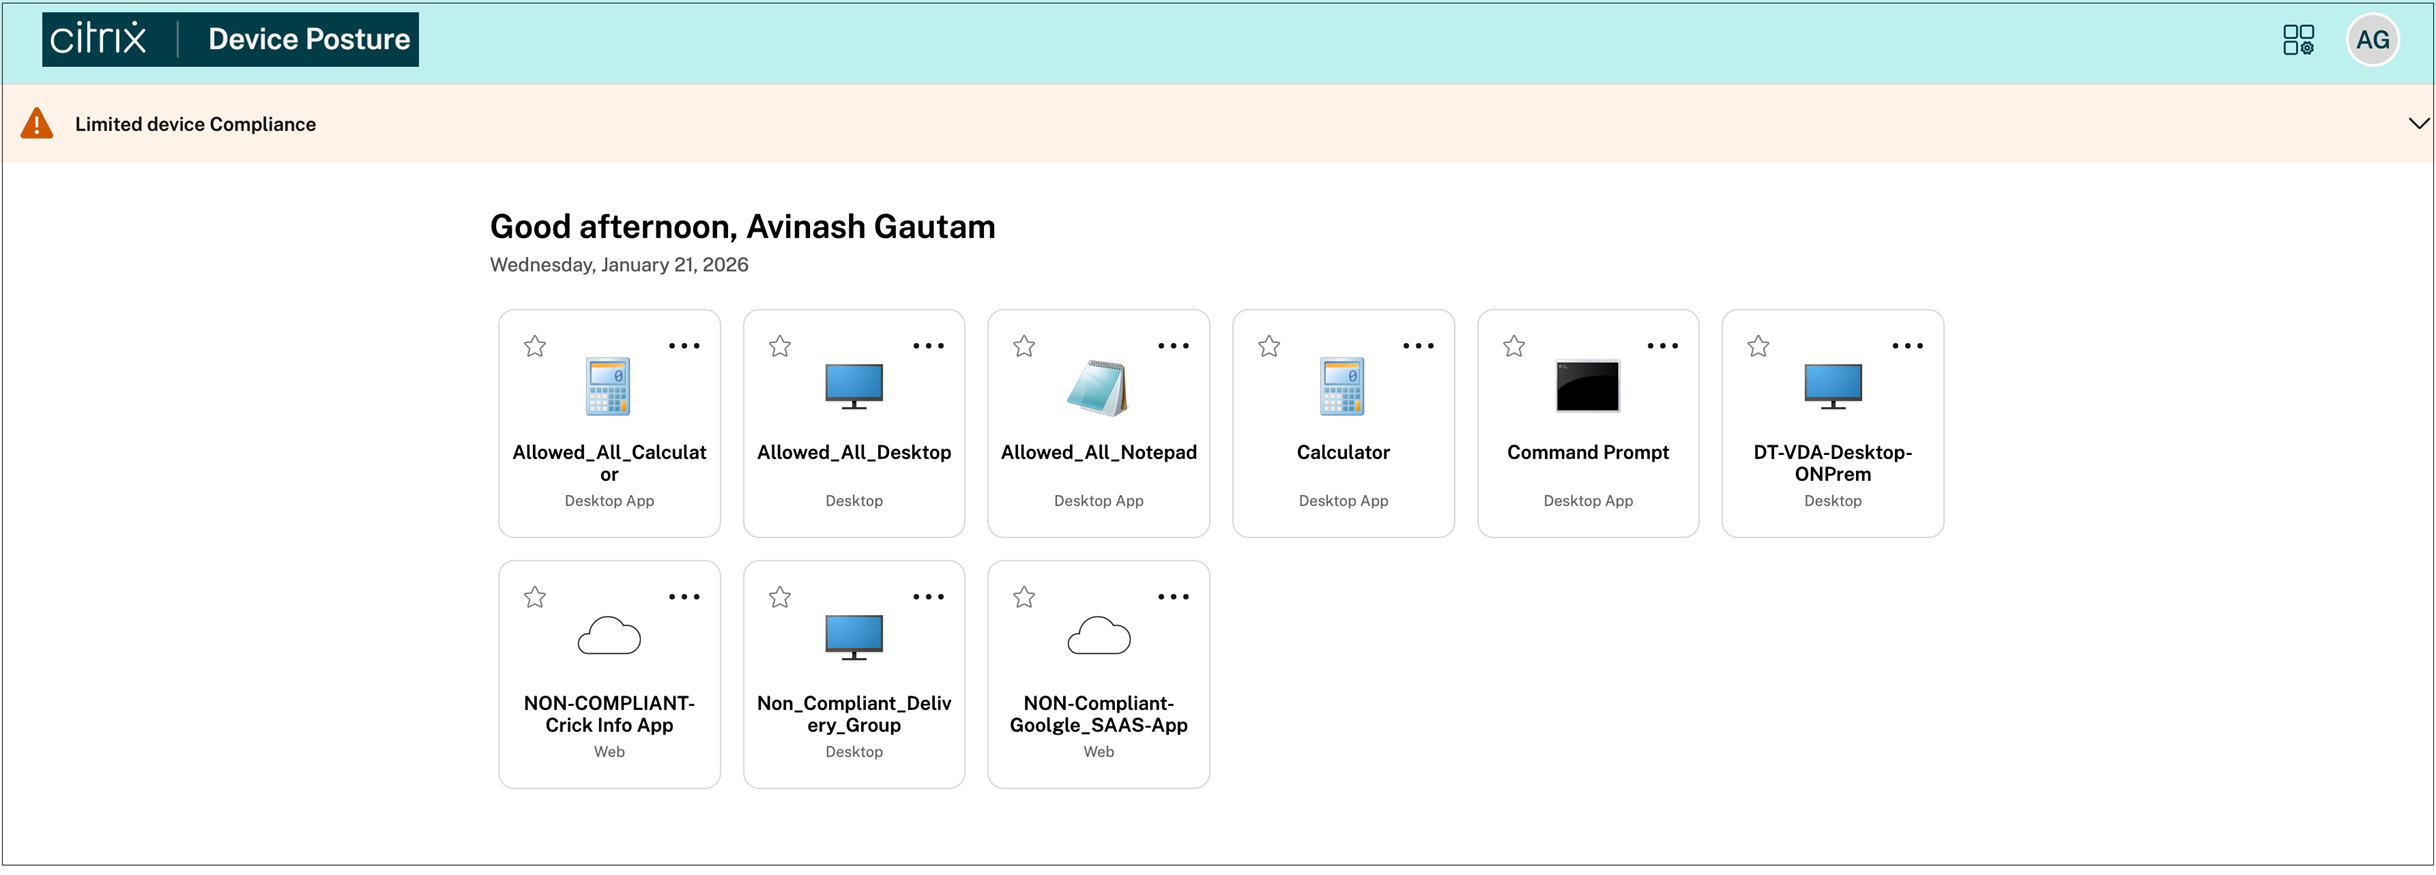Star the Command Prompt app
Viewport: 2436px width, 875px height.
point(1514,346)
